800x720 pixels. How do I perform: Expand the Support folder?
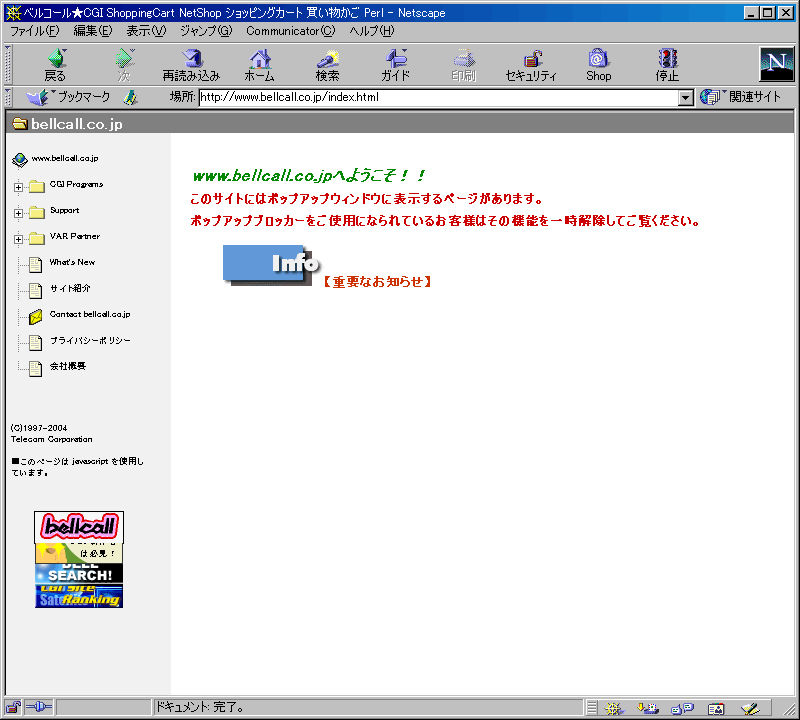18,213
